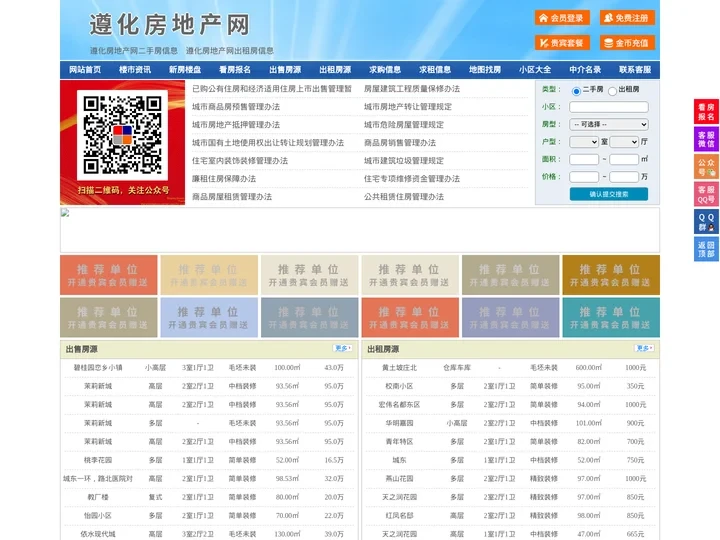Click first red-orange 推荐单位 banner in top row
The height and width of the screenshot is (540, 720).
(109, 275)
